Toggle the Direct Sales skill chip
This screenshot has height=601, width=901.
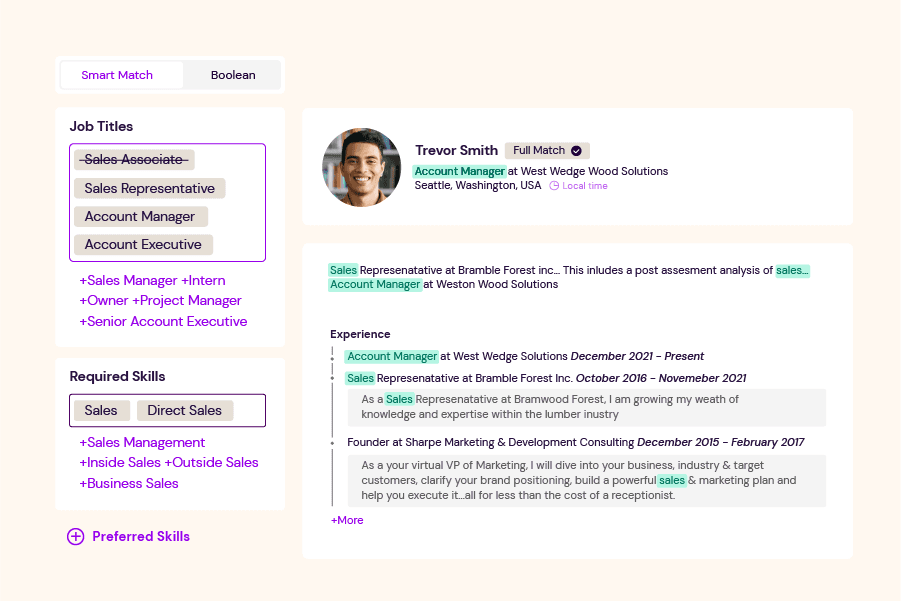(185, 410)
